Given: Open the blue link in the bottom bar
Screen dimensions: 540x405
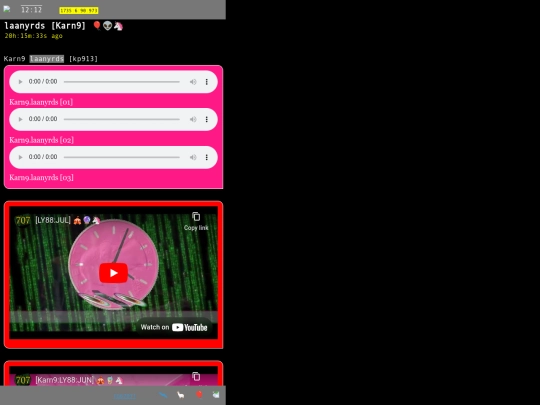Looking at the screenshot, I should click(125, 396).
